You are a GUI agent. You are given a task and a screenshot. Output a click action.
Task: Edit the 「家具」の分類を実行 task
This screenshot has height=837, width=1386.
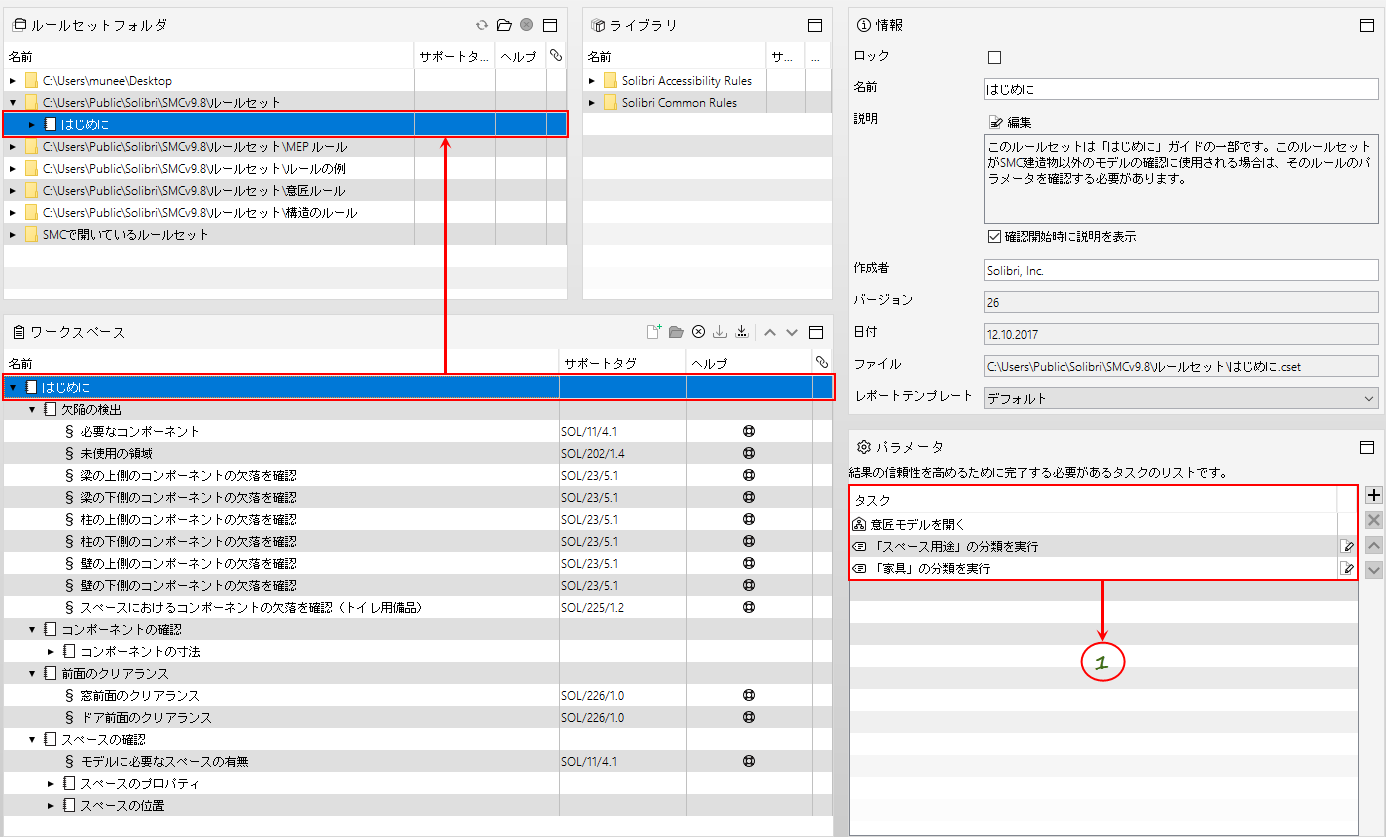pyautogui.click(x=1347, y=568)
